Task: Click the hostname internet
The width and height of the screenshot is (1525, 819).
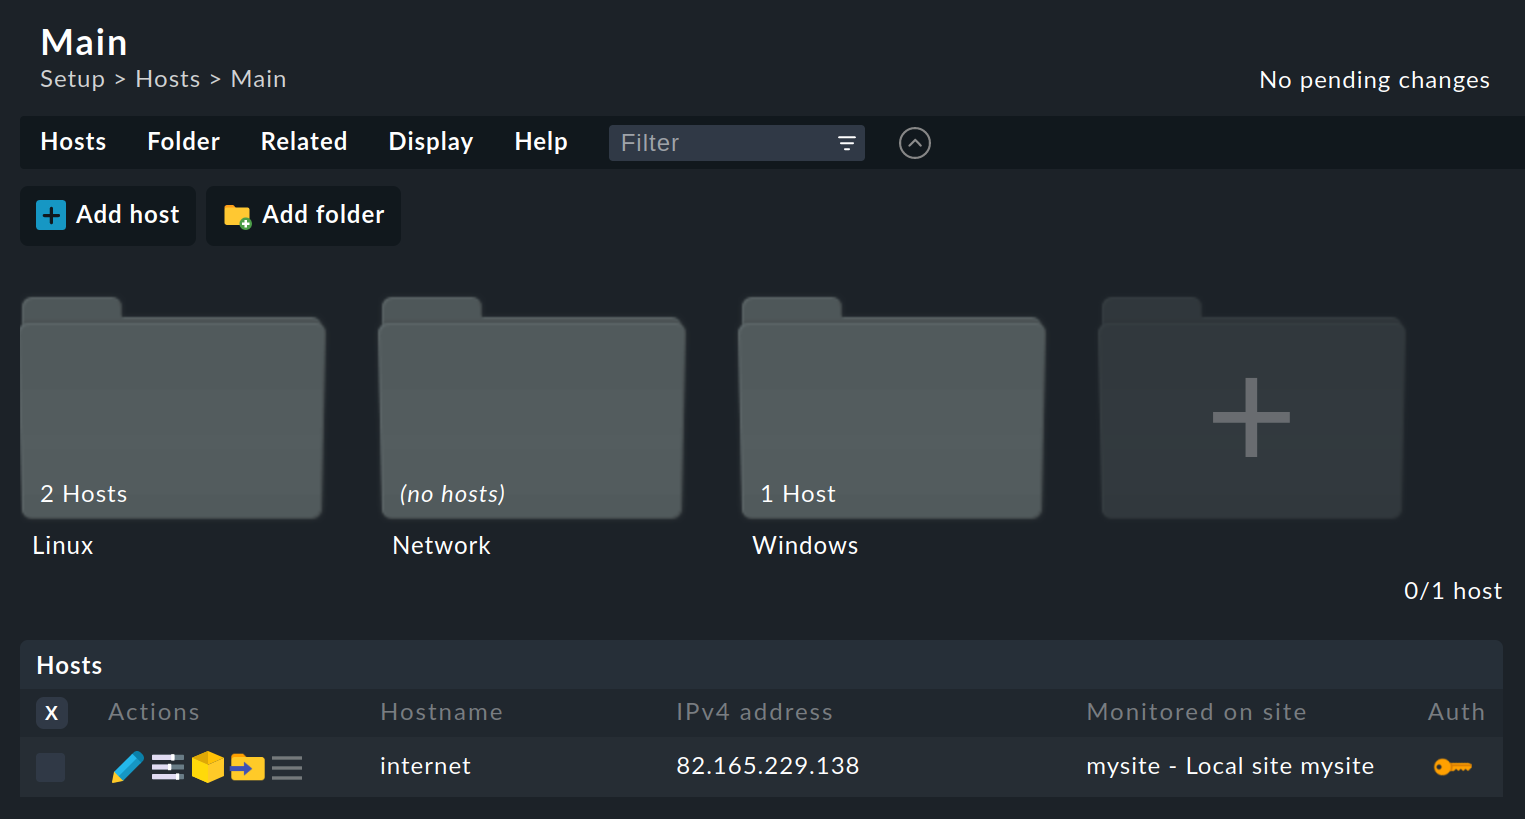Action: point(425,766)
